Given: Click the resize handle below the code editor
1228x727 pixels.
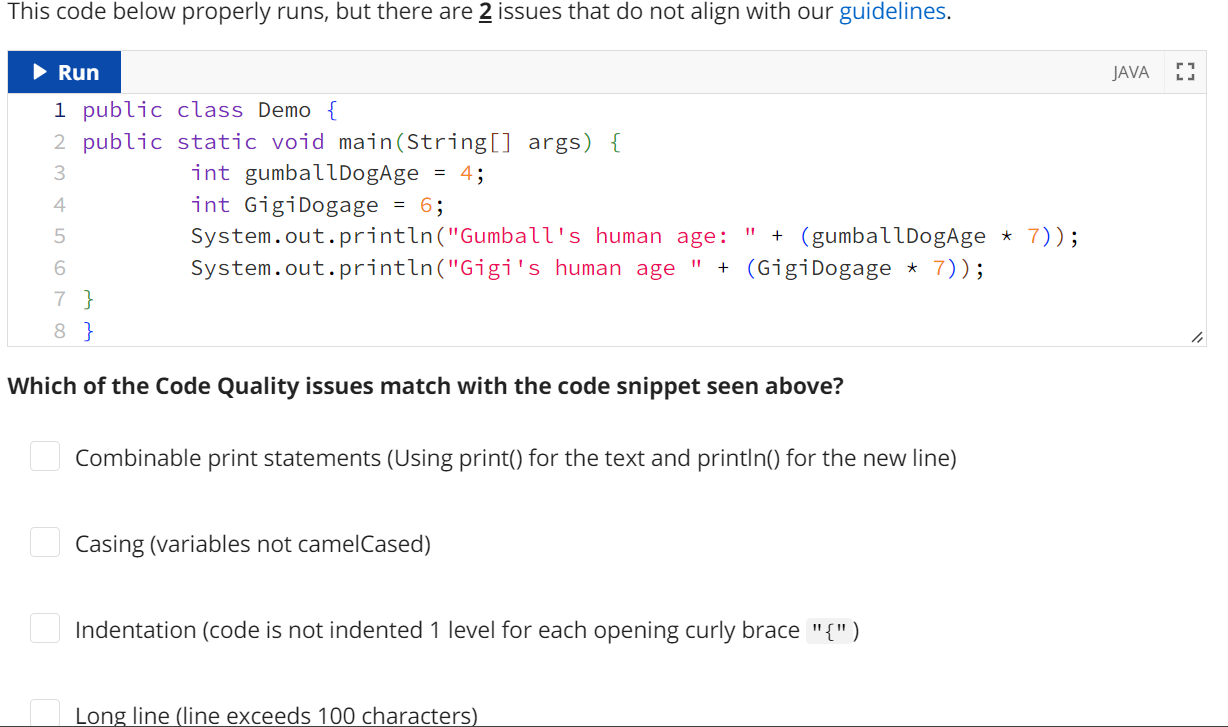Looking at the screenshot, I should 1197,338.
